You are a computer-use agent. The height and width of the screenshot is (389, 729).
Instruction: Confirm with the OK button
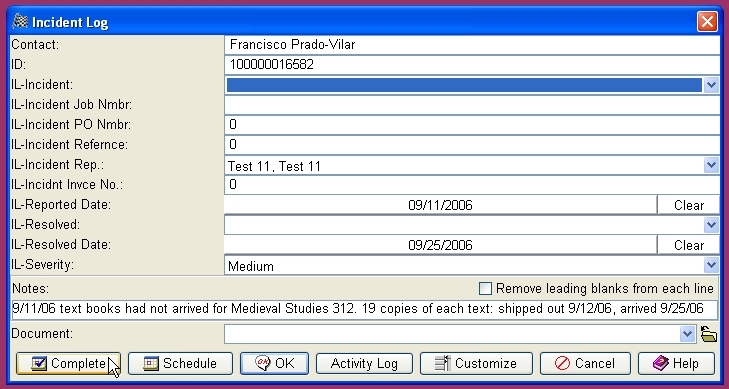pos(274,363)
